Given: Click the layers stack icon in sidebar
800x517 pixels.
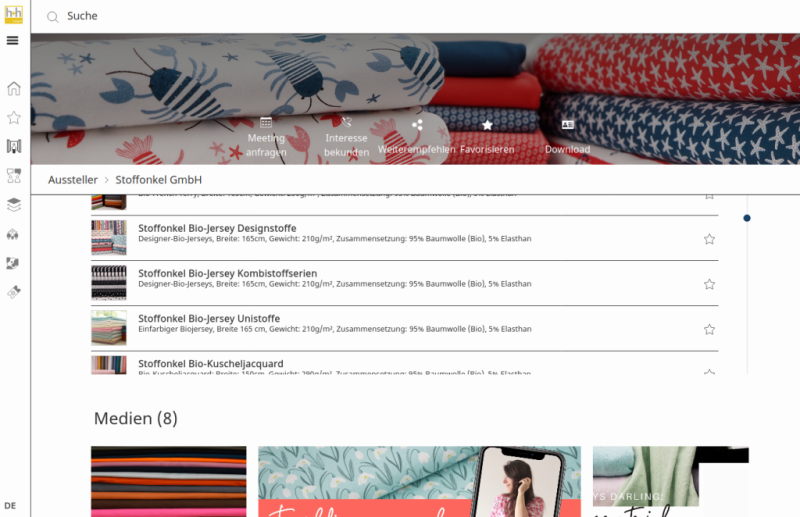Looking at the screenshot, I should coord(14,205).
